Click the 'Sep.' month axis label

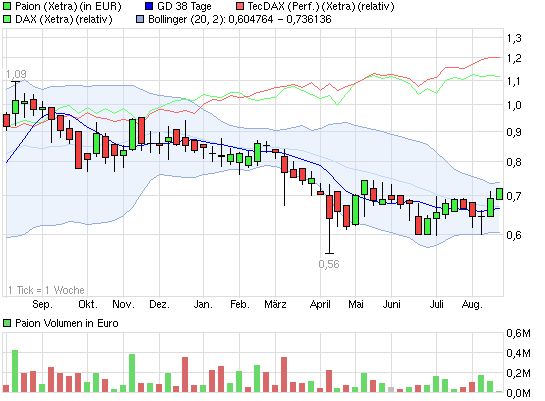pyautogui.click(x=42, y=304)
